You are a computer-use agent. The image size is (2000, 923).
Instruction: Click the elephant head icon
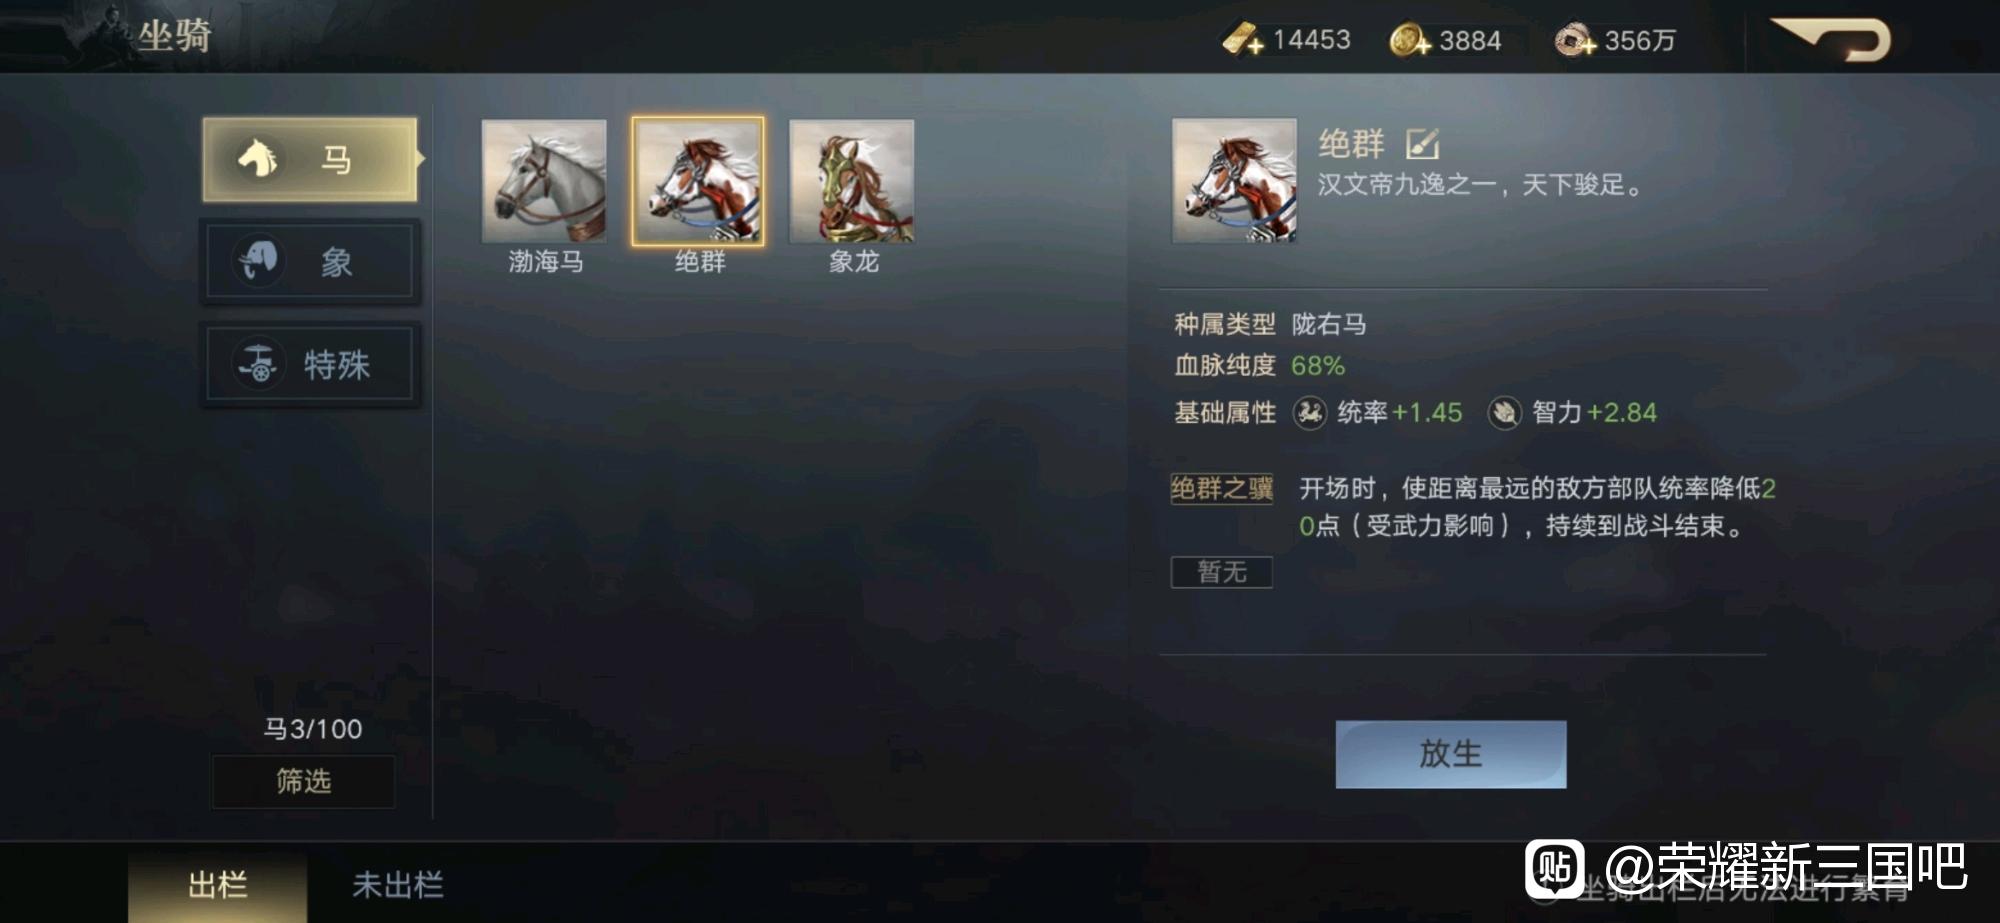coord(259,261)
